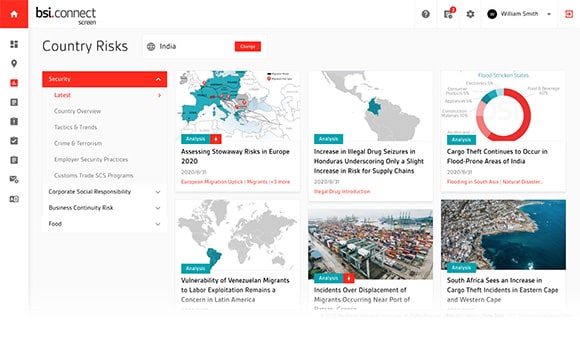Open the settings gear icon
This screenshot has width=580, height=360.
click(x=470, y=14)
